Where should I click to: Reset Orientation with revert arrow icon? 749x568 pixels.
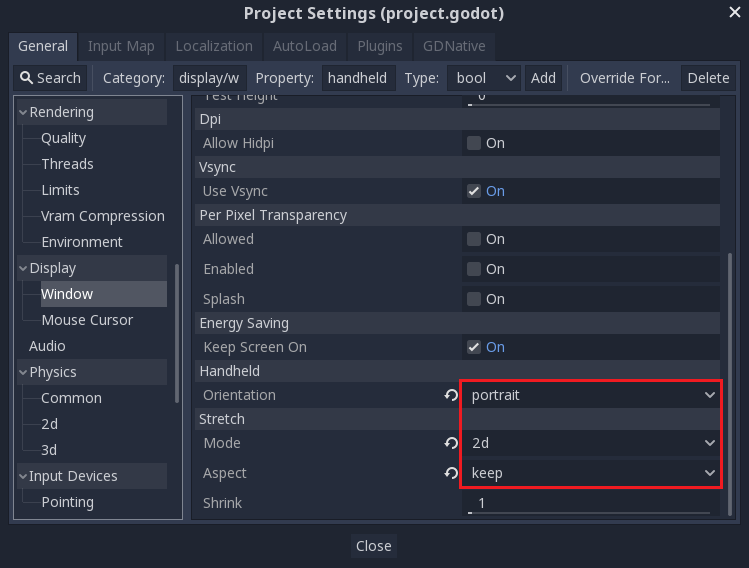click(451, 395)
